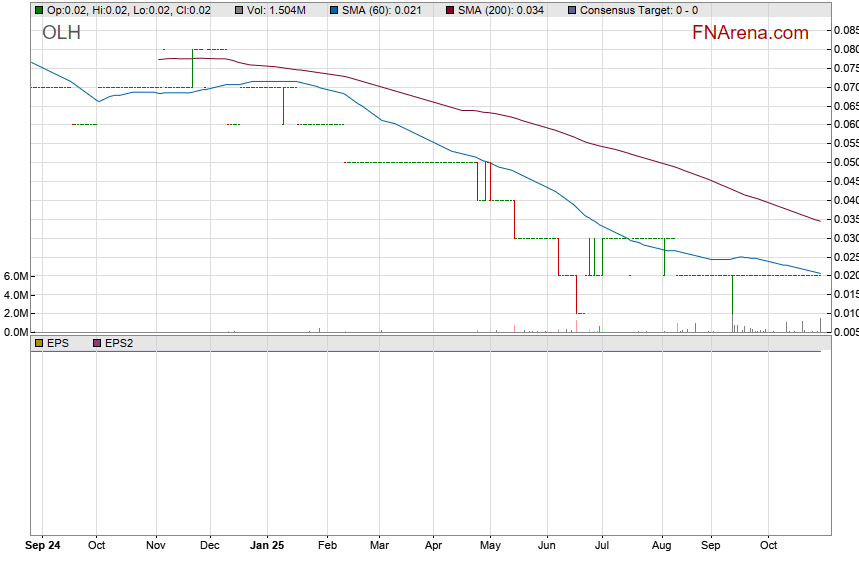Viewport: 859px width, 566px height.
Task: Click the OLH ticker symbol label
Action: pos(62,33)
